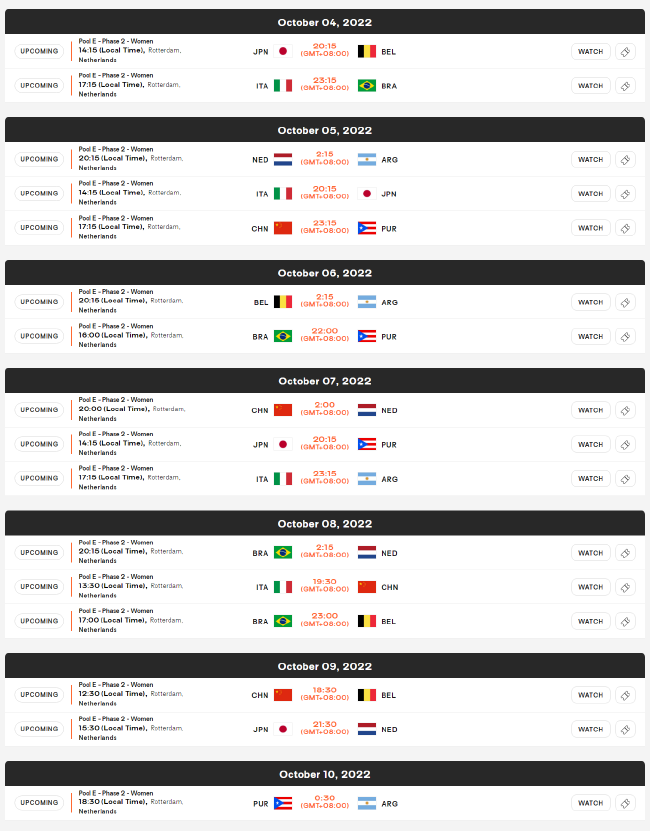650x831 pixels.
Task: Click ticket icon for PUR vs ARG match
Action: click(625, 803)
